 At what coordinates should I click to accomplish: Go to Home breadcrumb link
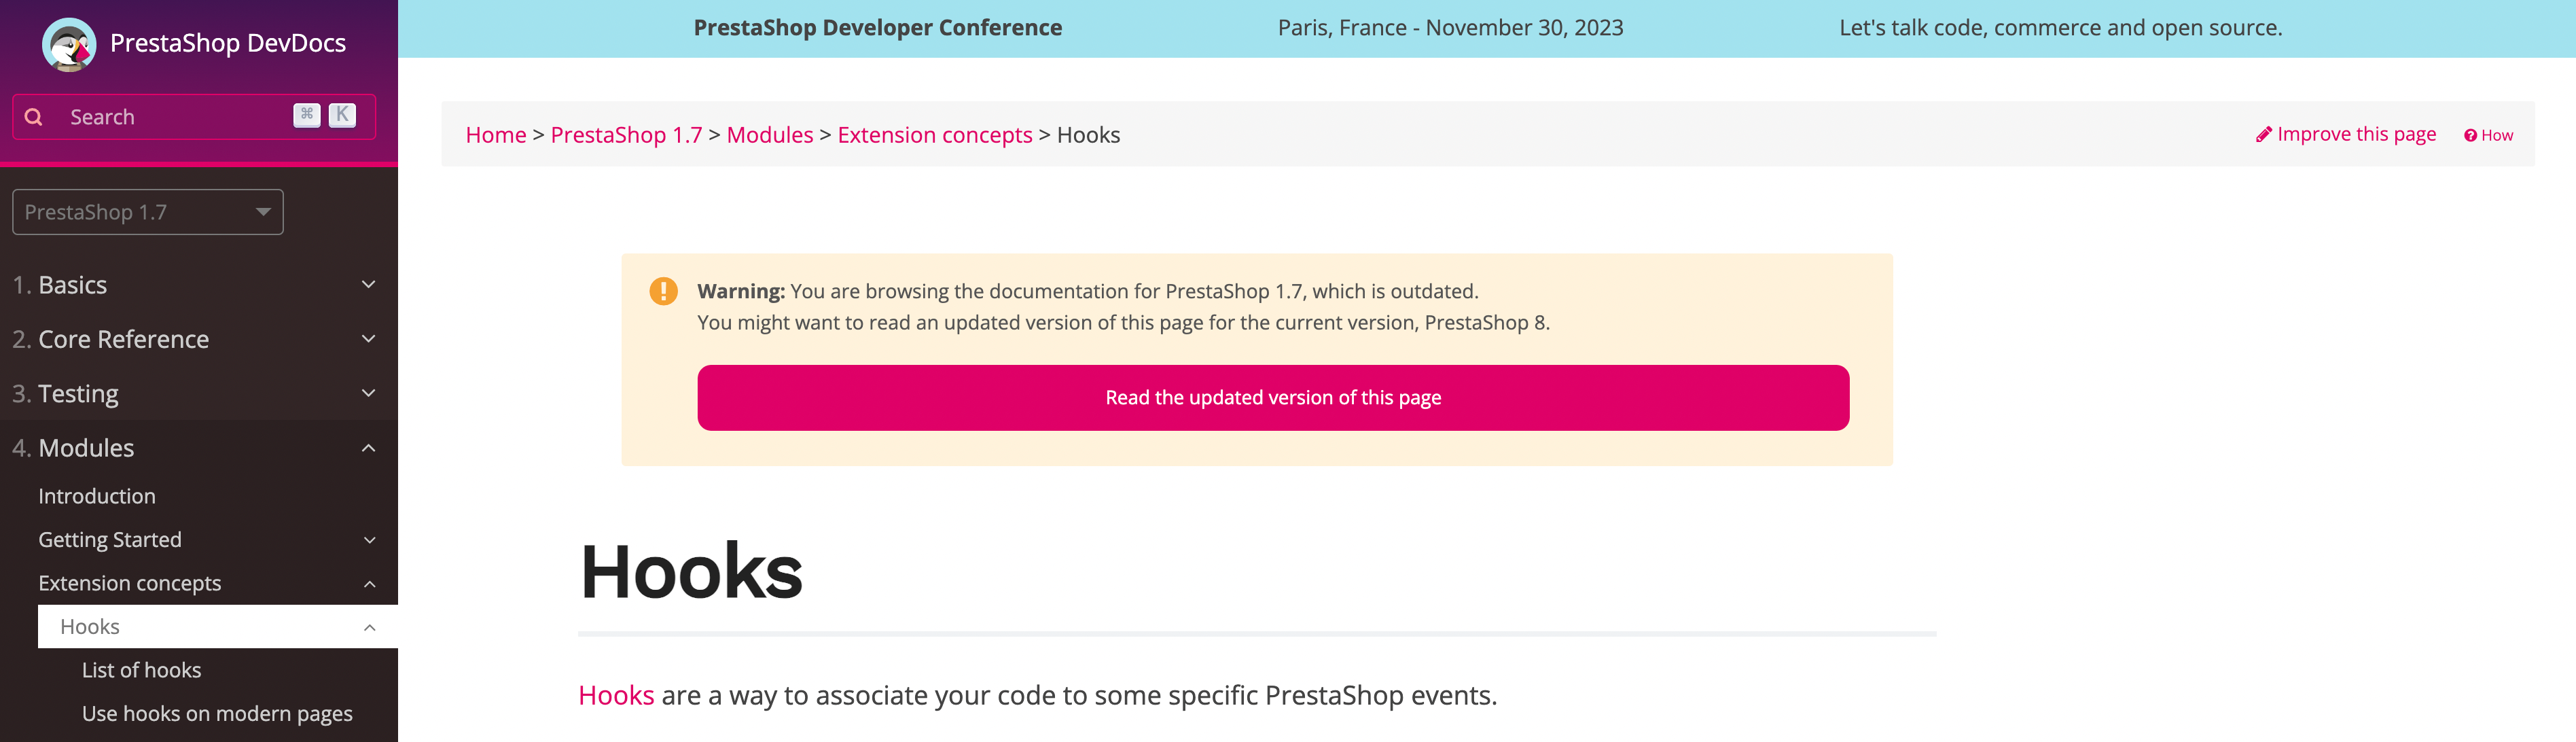tap(496, 135)
